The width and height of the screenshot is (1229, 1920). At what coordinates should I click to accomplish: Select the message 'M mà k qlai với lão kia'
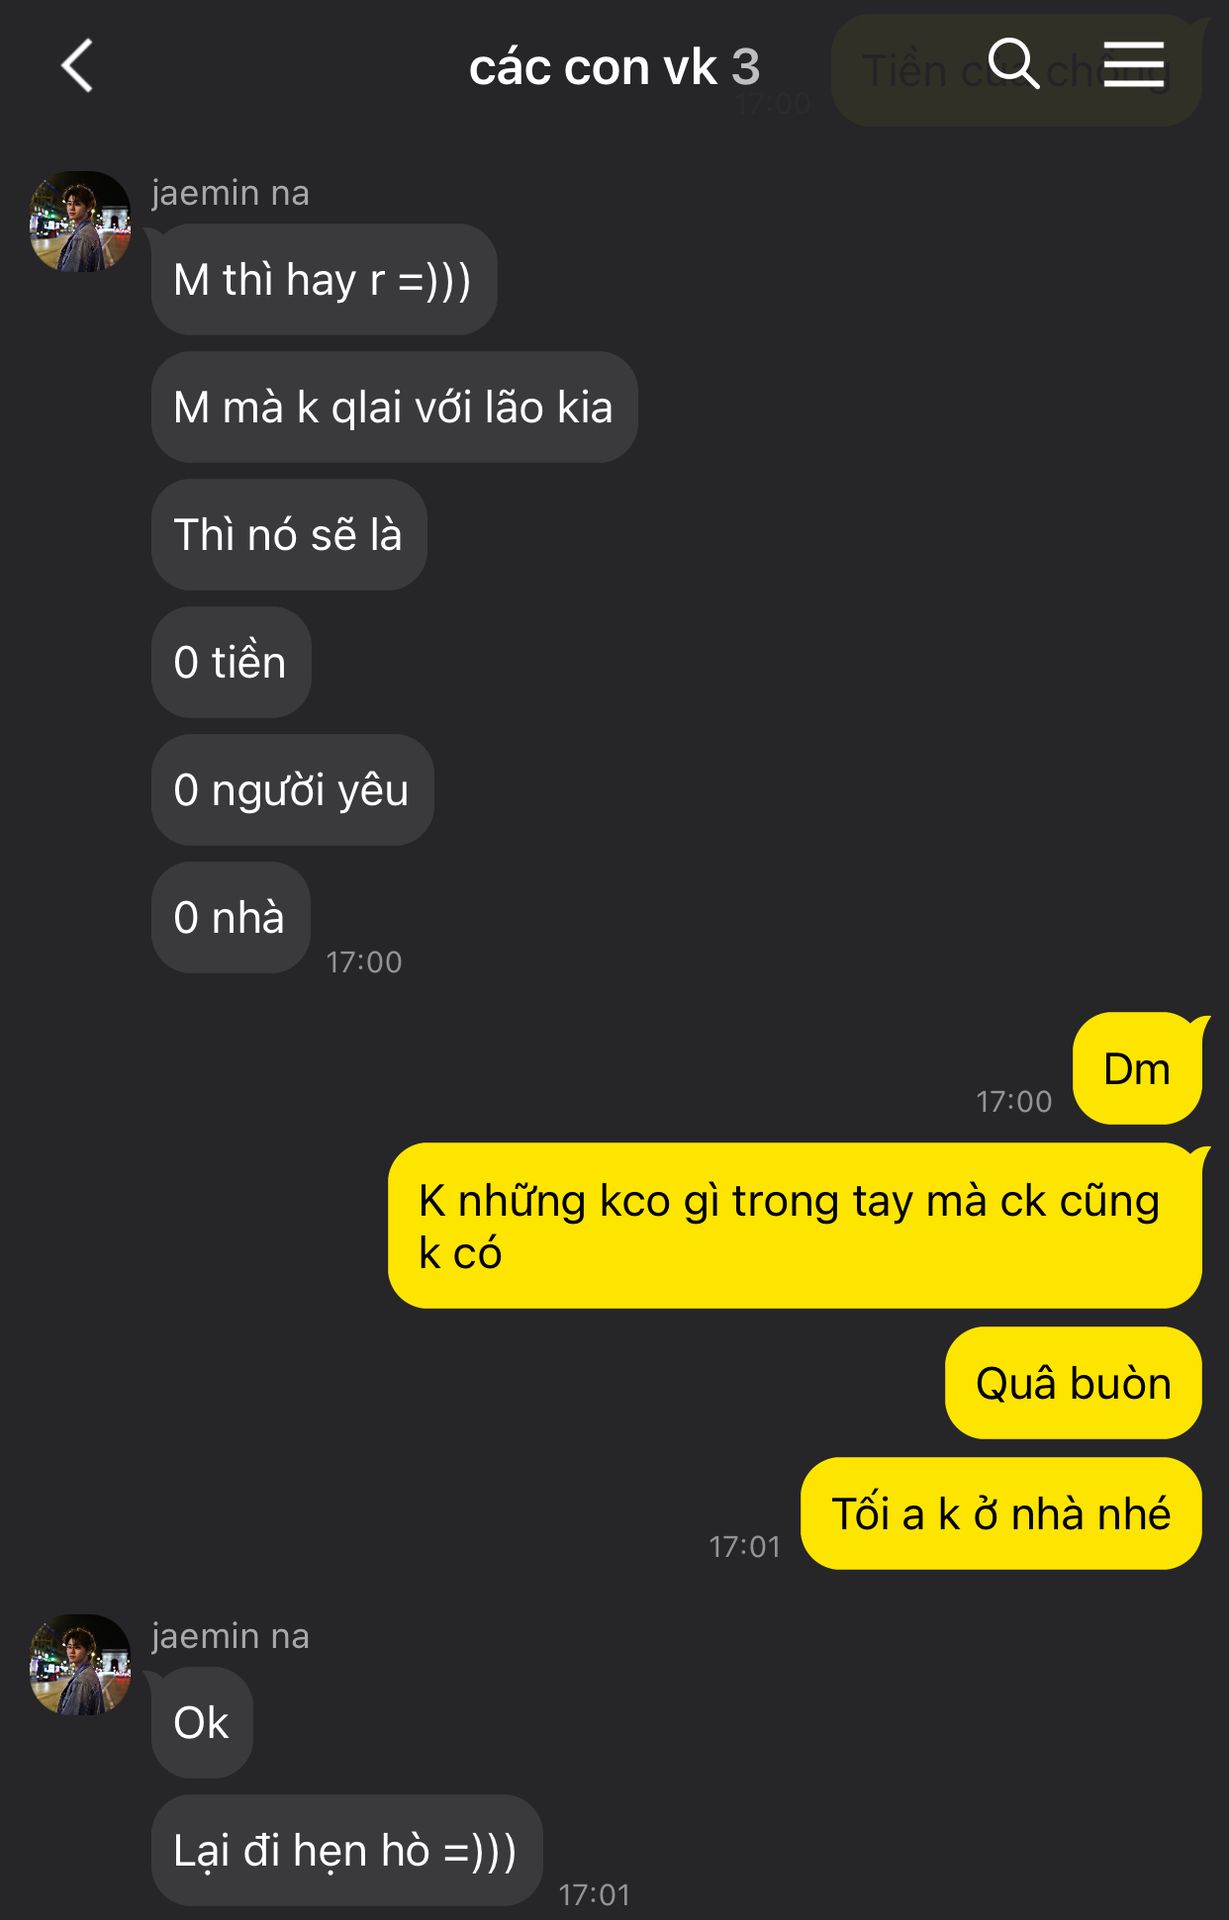coord(394,407)
